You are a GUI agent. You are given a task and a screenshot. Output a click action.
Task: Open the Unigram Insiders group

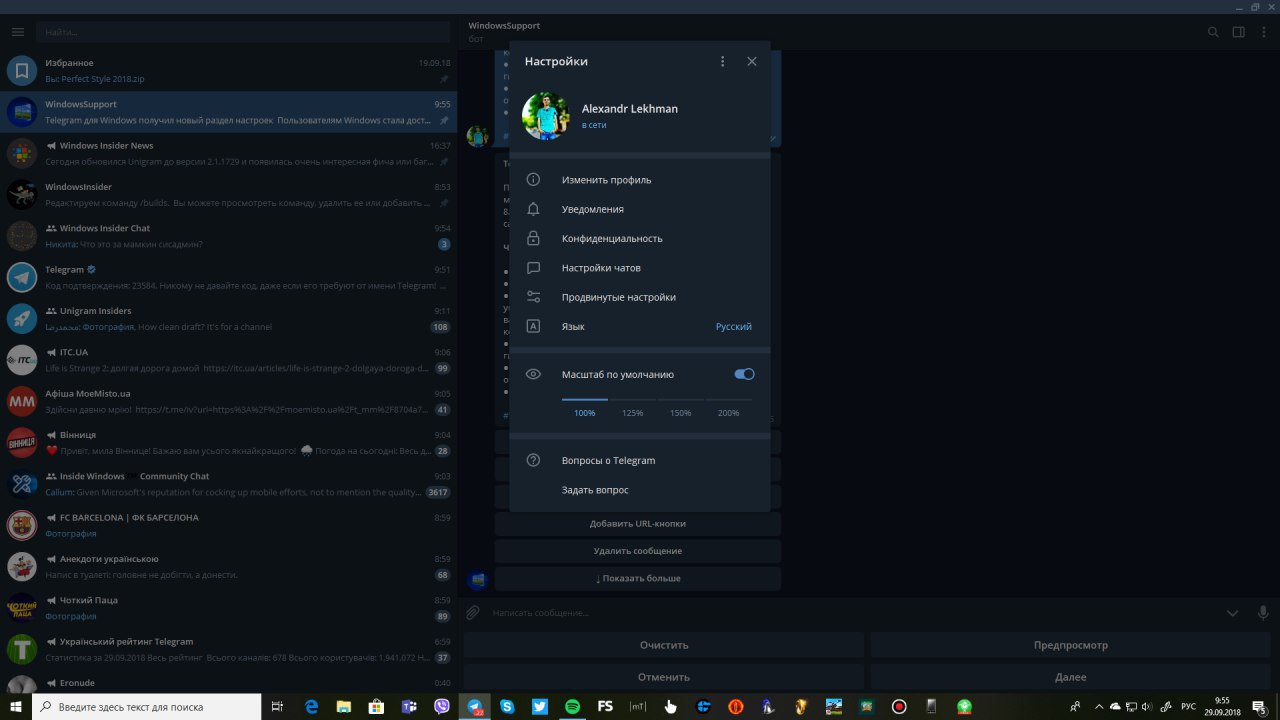[x=229, y=319]
